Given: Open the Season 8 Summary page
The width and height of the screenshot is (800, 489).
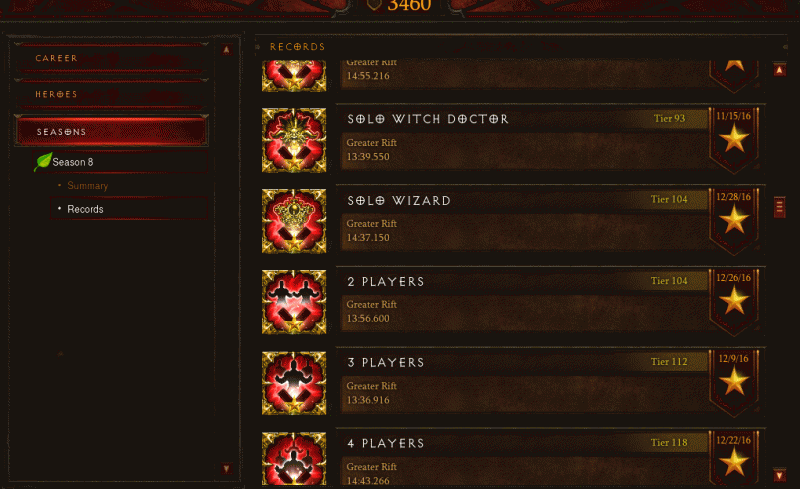Looking at the screenshot, I should [88, 186].
